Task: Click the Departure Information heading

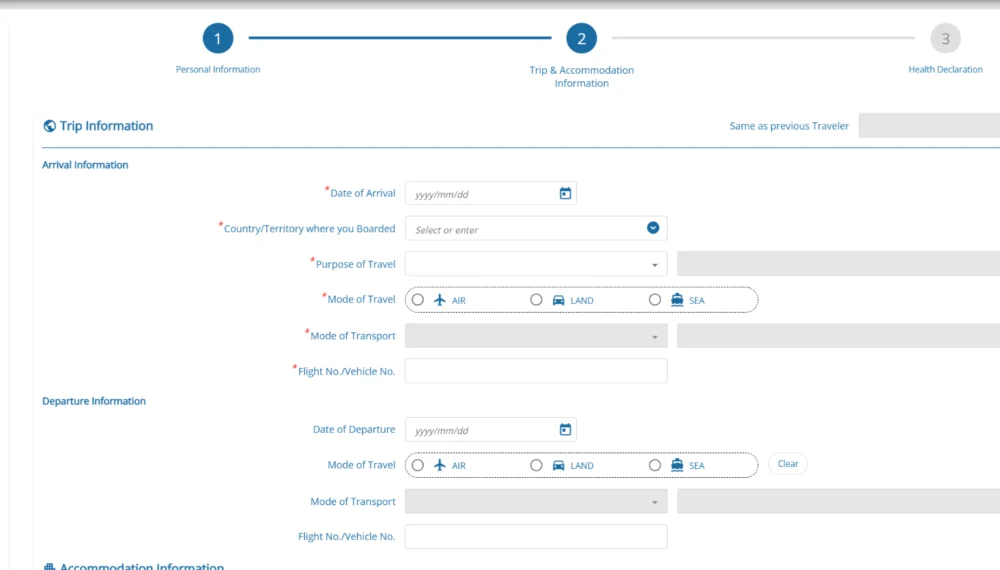Action: tap(94, 401)
